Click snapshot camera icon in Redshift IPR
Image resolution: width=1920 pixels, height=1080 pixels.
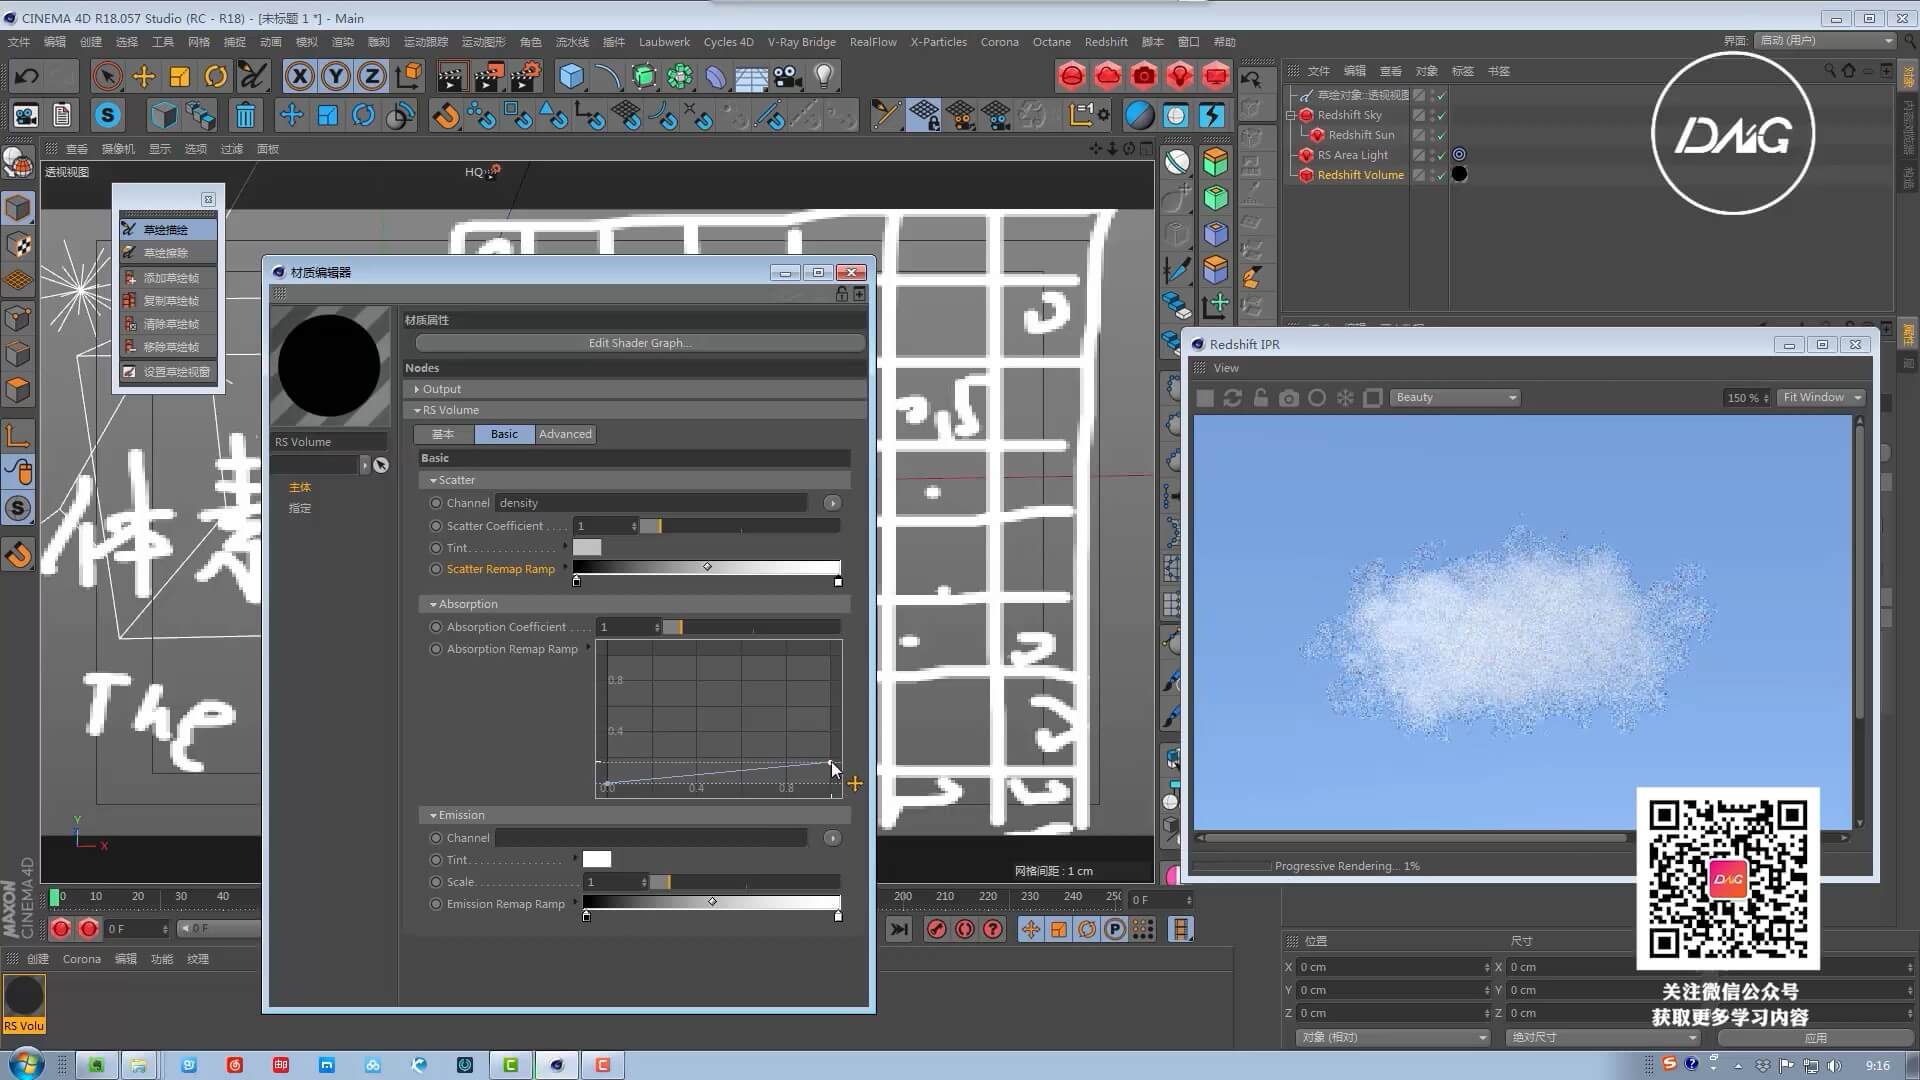click(x=1288, y=398)
